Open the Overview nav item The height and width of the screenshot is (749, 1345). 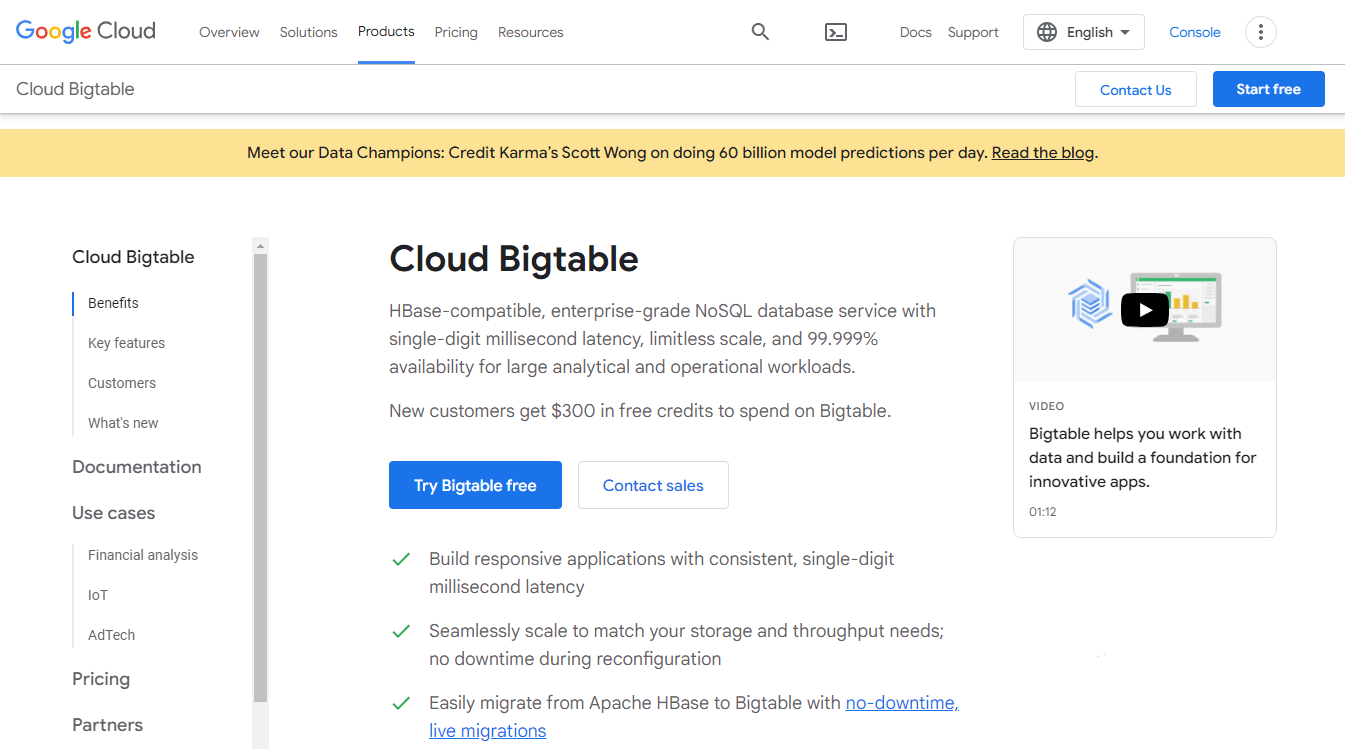pyautogui.click(x=229, y=32)
